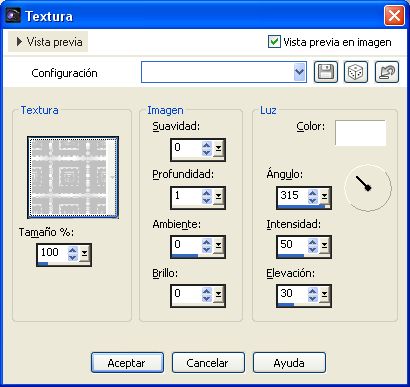Click the Ambiente value field
This screenshot has width=410, height=387.
point(187,246)
